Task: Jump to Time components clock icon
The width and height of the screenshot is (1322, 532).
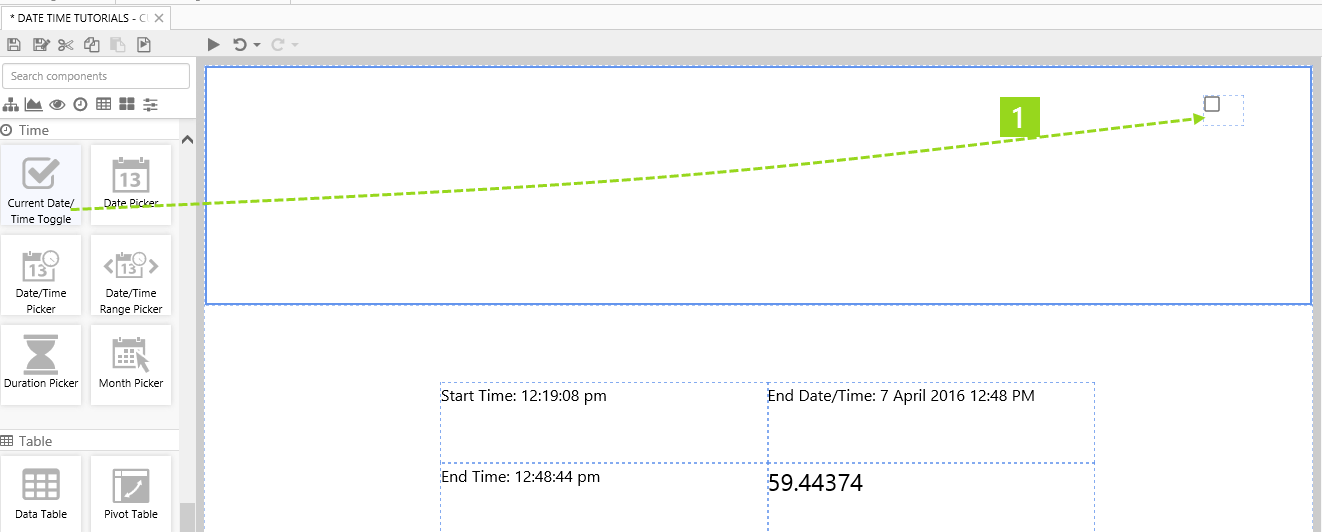Action: [x=80, y=104]
